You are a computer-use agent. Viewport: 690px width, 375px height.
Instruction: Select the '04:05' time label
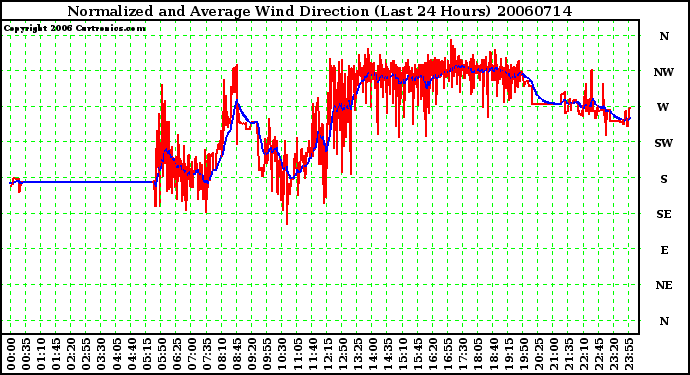117,354
